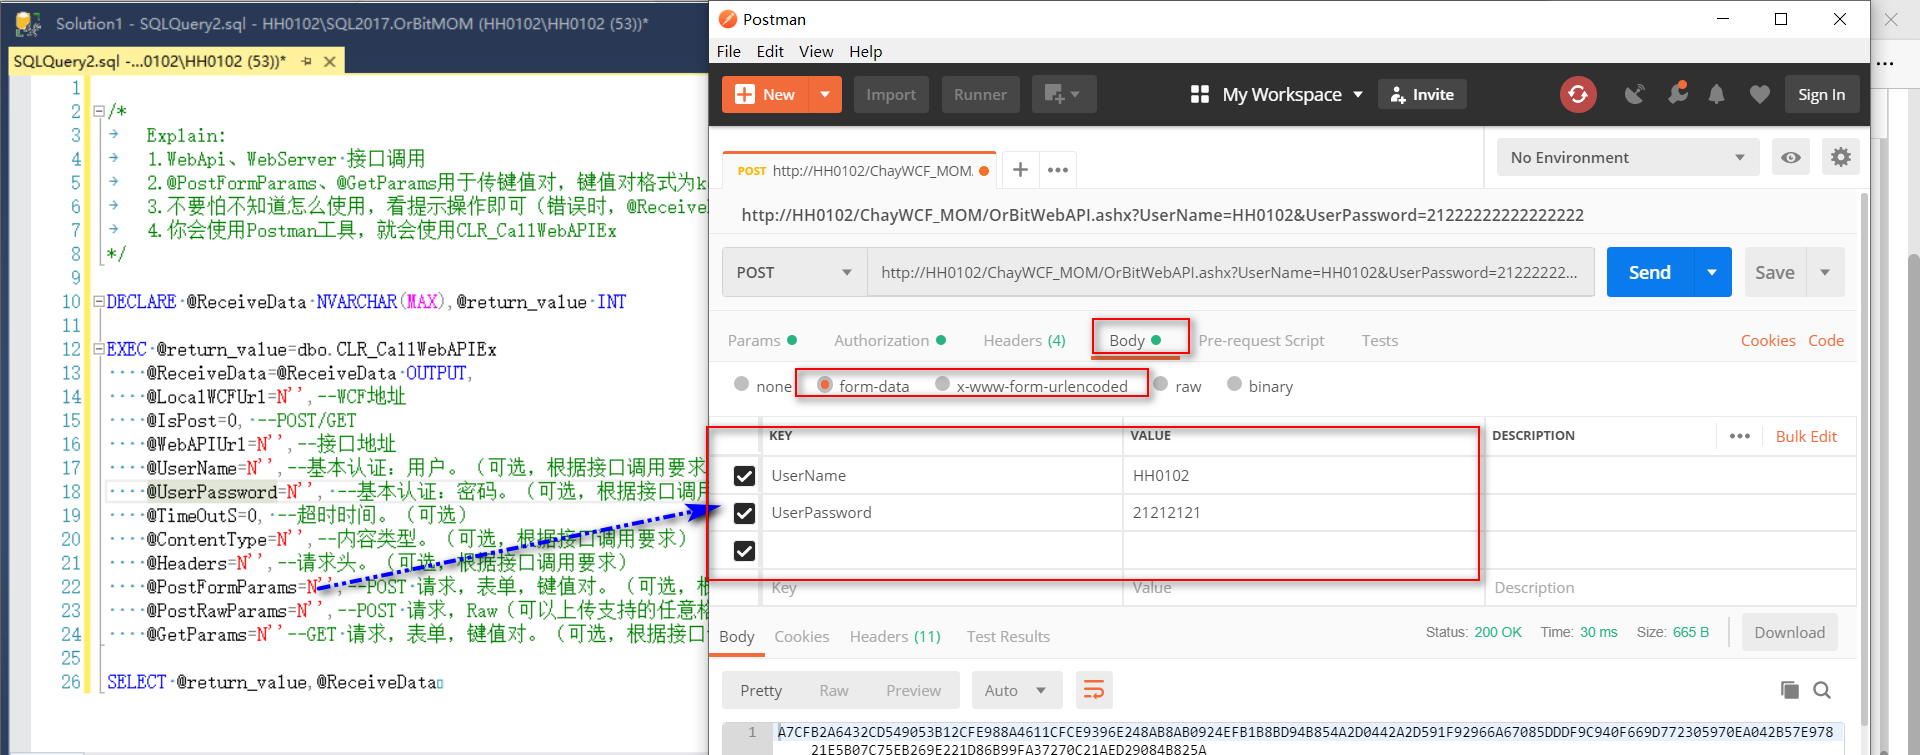Open the Send button dropdown arrow
The width and height of the screenshot is (1920, 755).
point(1712,272)
